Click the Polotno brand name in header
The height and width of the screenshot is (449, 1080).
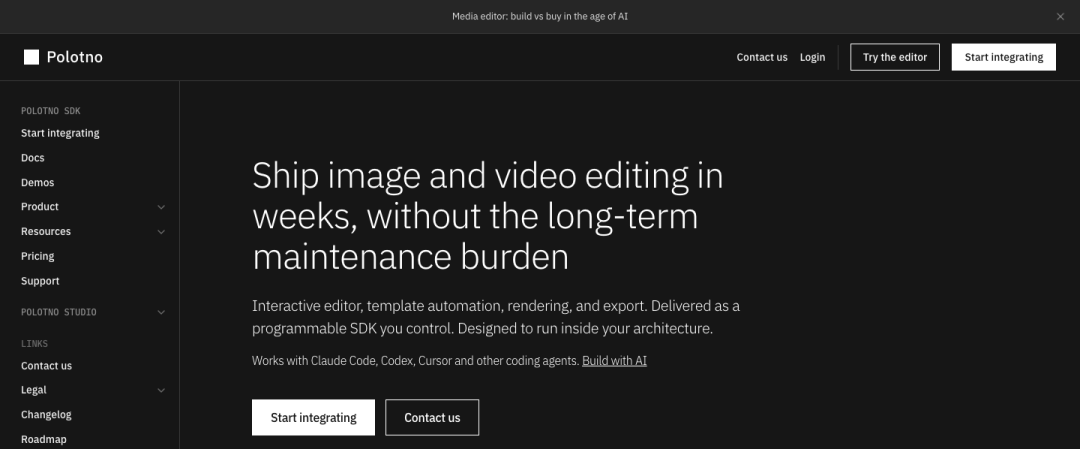(x=74, y=57)
